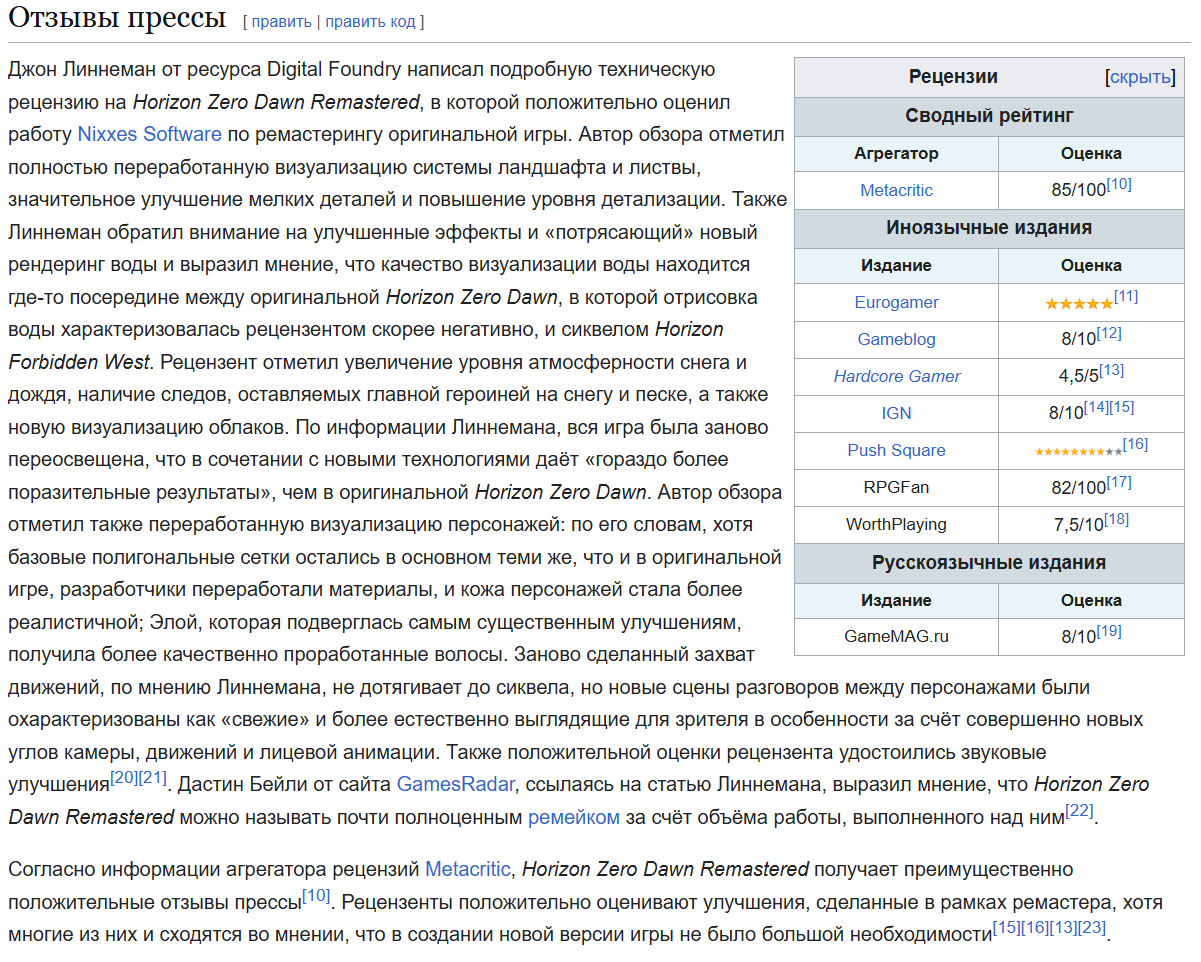Open the GamesRadar link
The width and height of the screenshot is (1201, 962).
(455, 784)
